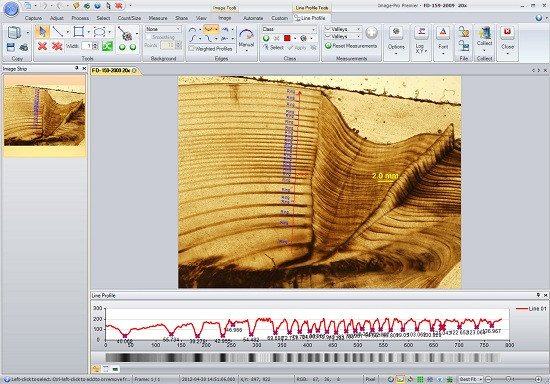Image resolution: width=550 pixels, height=384 pixels.
Task: Open the Measure ribbon tab
Action: pyautogui.click(x=158, y=18)
